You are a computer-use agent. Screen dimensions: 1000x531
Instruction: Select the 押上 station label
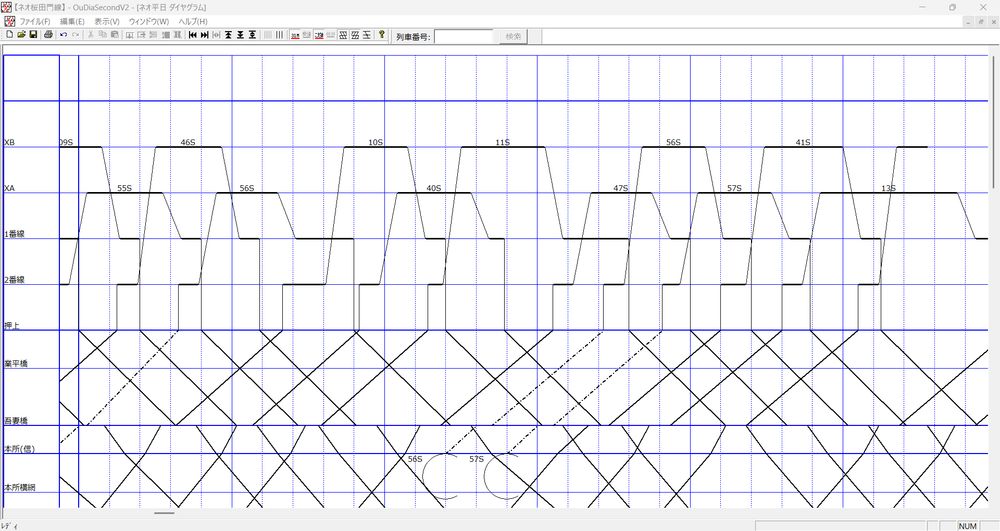pos(11,326)
